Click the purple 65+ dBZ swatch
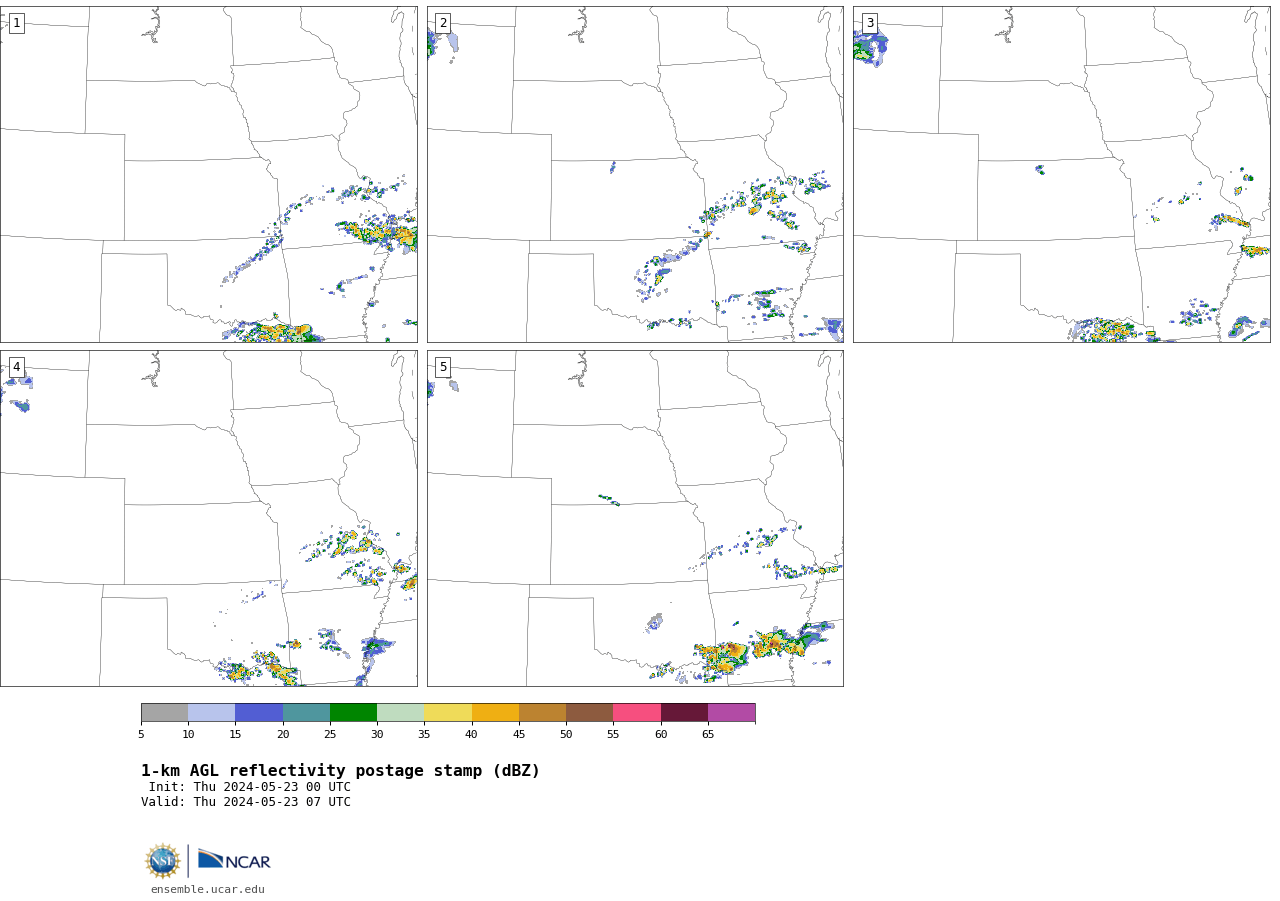 coord(732,713)
